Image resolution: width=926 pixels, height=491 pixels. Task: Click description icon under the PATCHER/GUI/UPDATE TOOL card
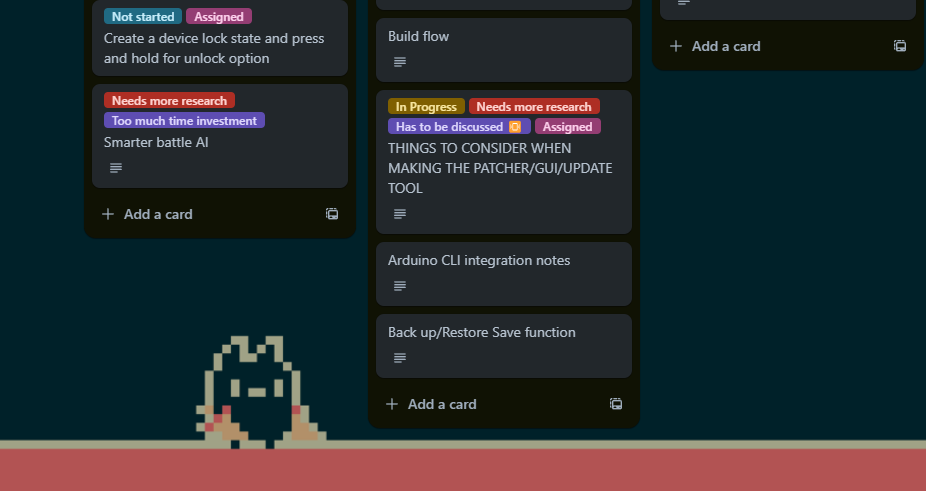[x=400, y=214]
